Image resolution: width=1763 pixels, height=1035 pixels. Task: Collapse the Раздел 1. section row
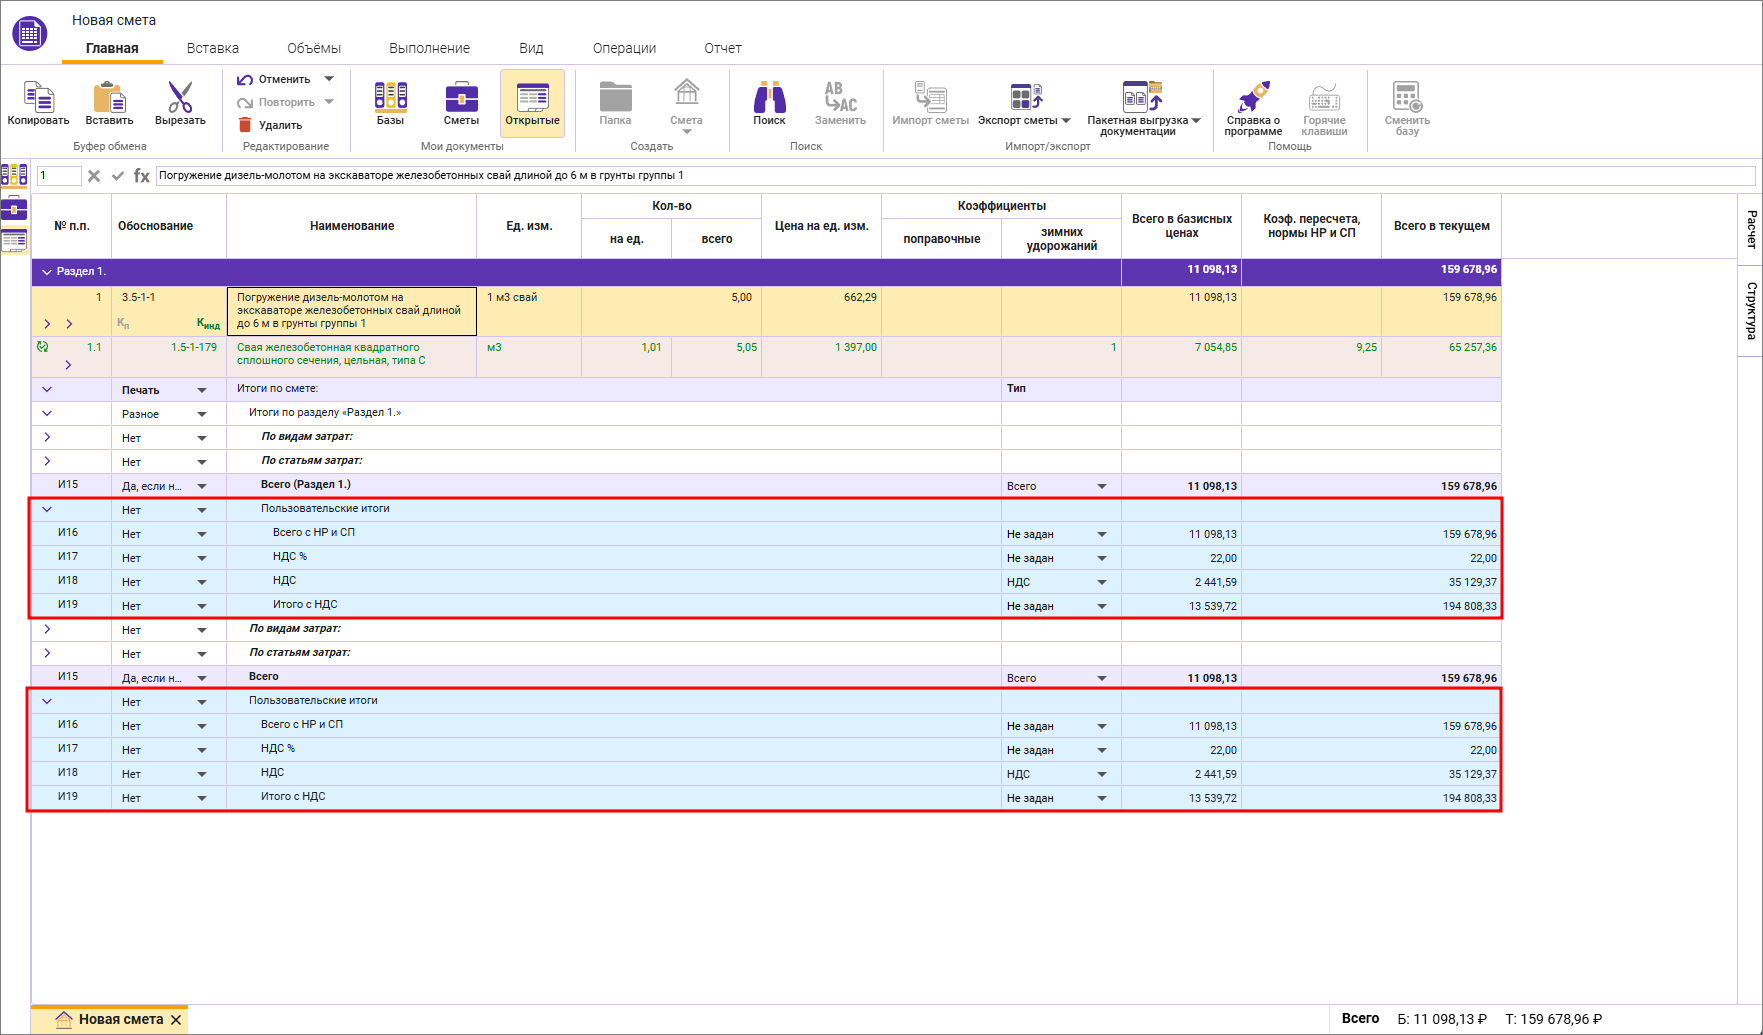pos(46,271)
